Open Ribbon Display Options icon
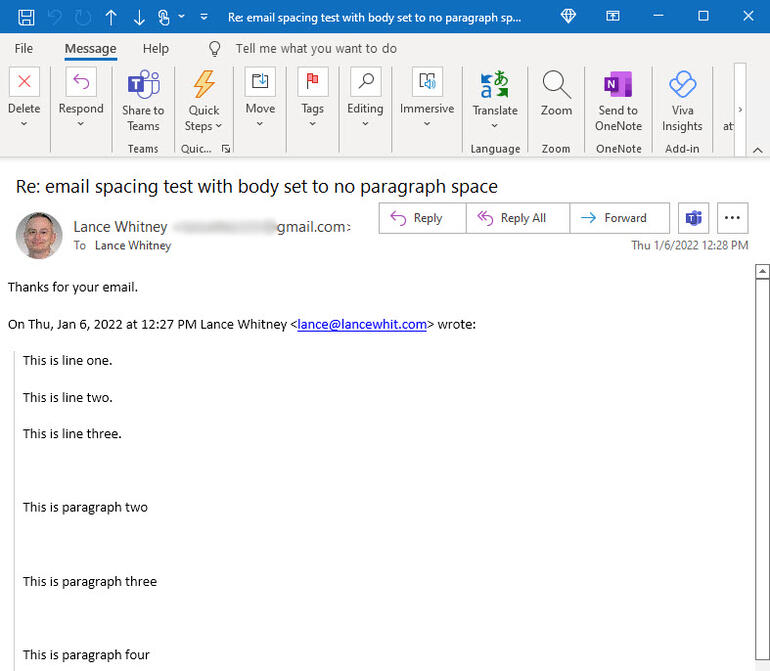The width and height of the screenshot is (770, 671). (612, 16)
